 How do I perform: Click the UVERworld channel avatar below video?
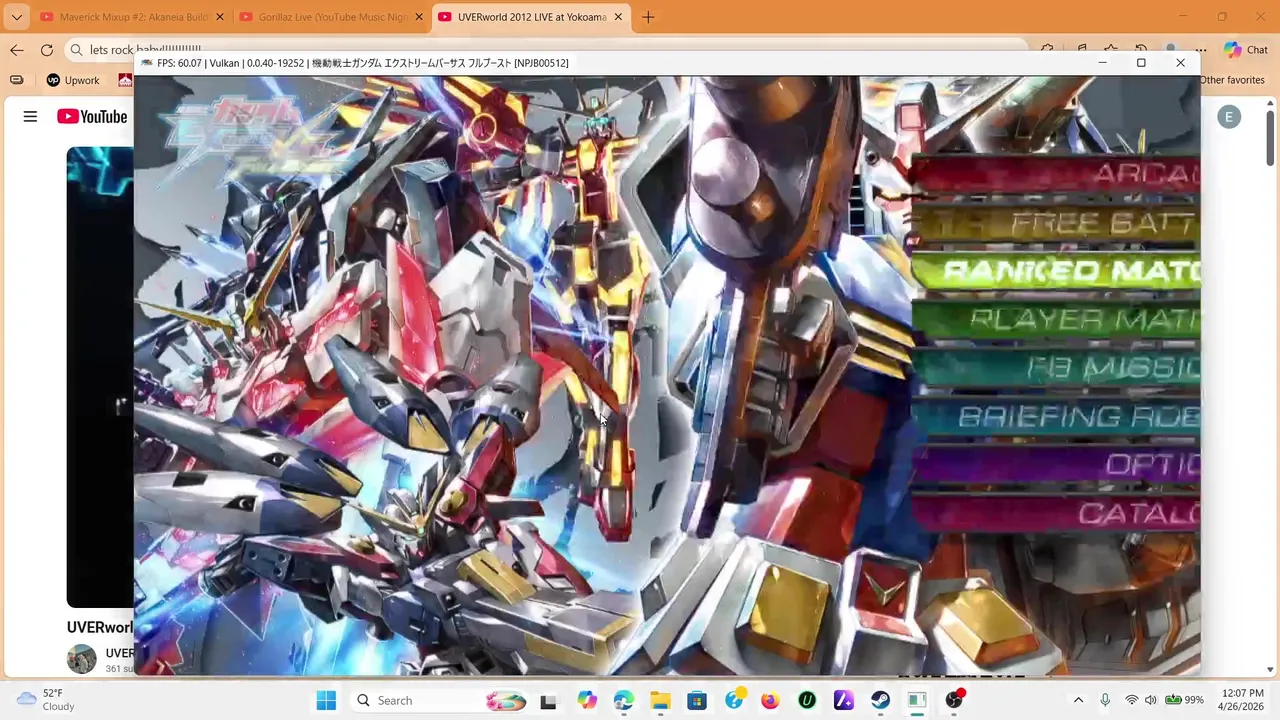pyautogui.click(x=82, y=659)
